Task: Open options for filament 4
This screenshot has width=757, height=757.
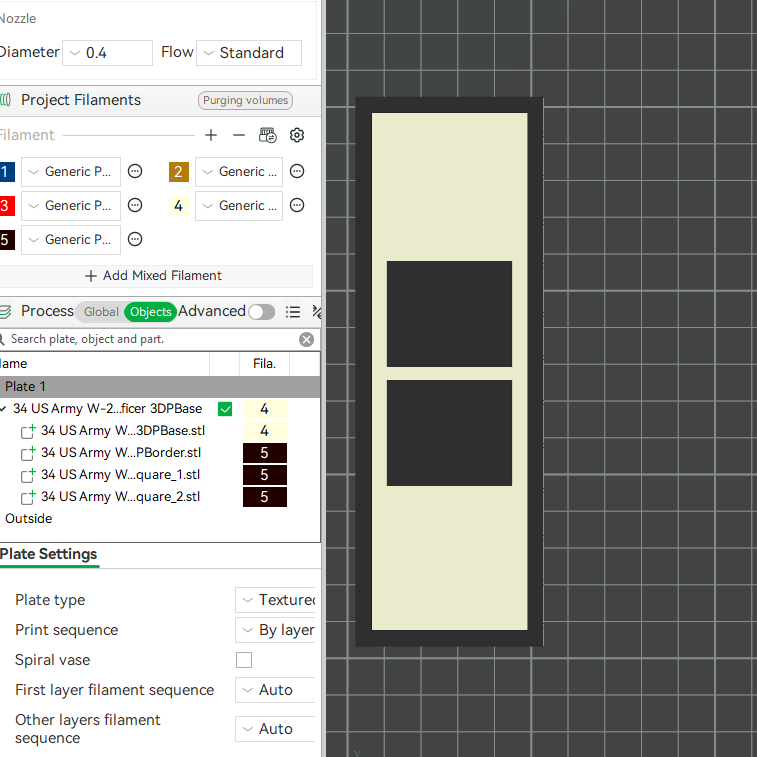Action: click(x=297, y=206)
